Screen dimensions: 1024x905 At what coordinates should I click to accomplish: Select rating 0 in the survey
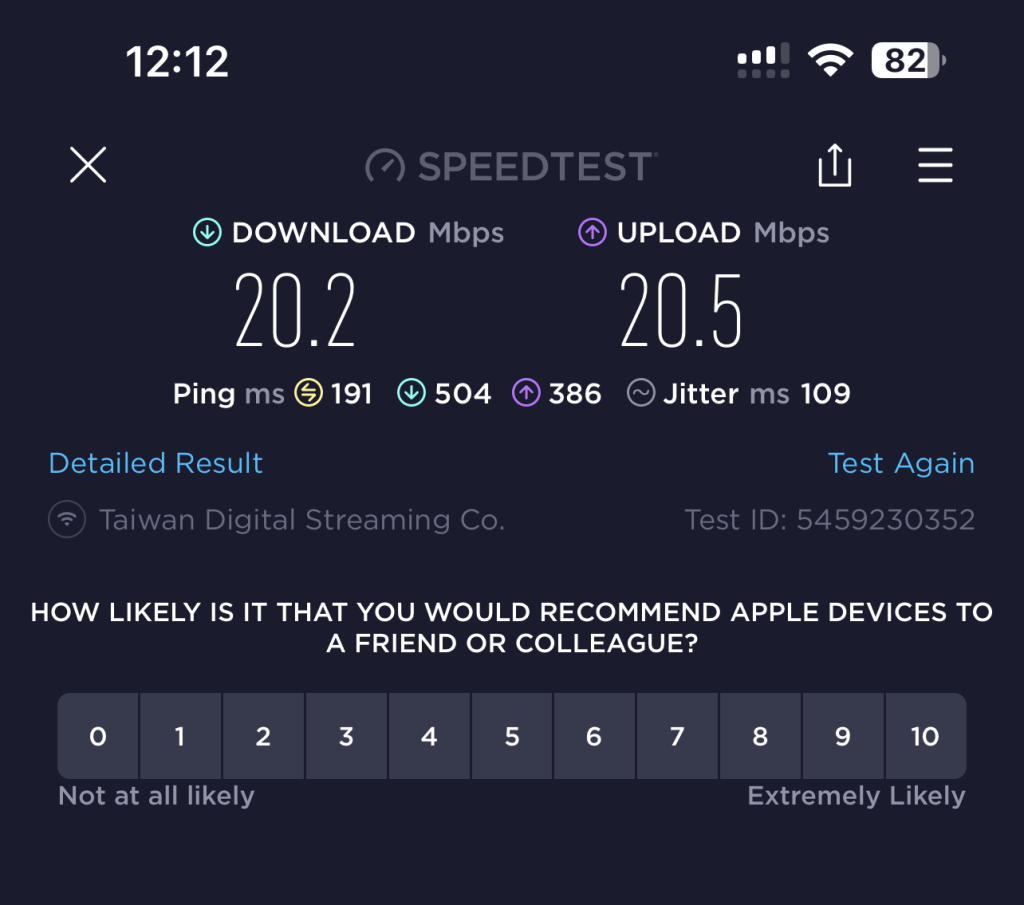(x=98, y=737)
